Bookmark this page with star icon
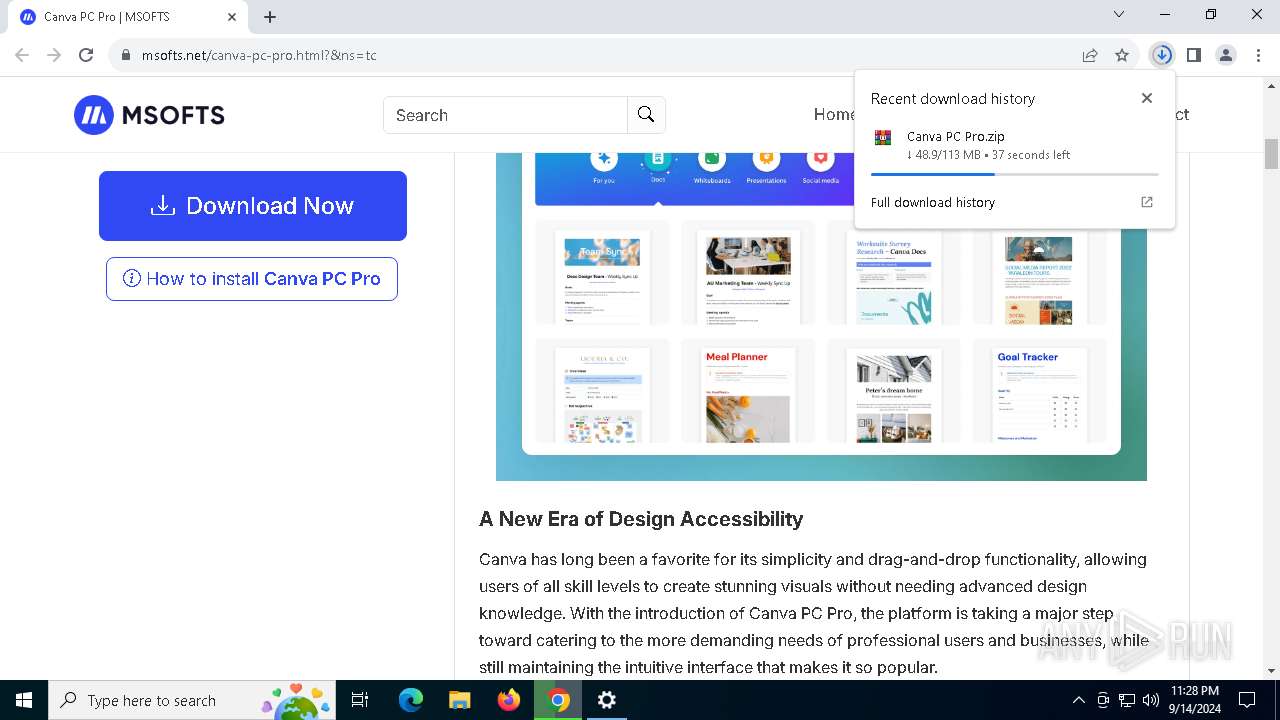This screenshot has height=720, width=1280. (1122, 55)
